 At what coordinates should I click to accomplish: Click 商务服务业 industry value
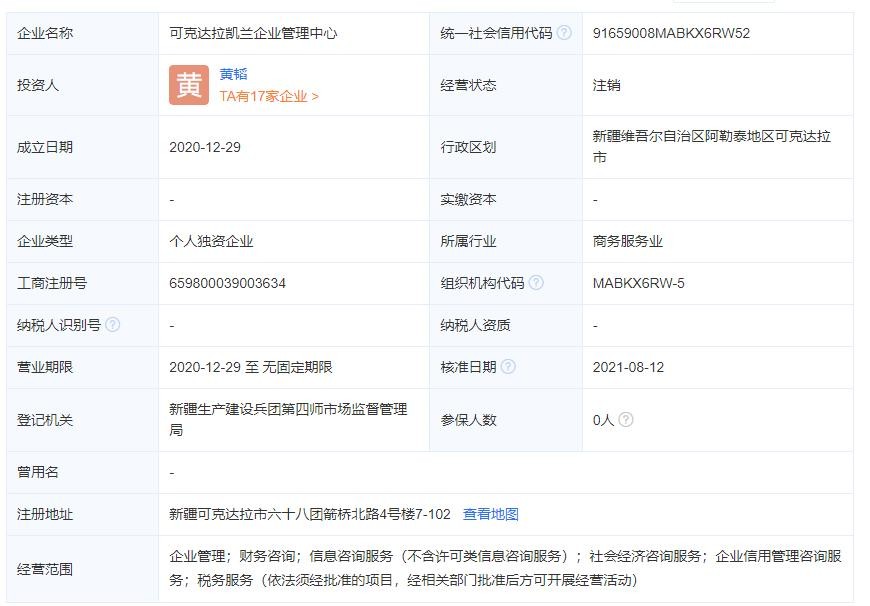(x=627, y=241)
